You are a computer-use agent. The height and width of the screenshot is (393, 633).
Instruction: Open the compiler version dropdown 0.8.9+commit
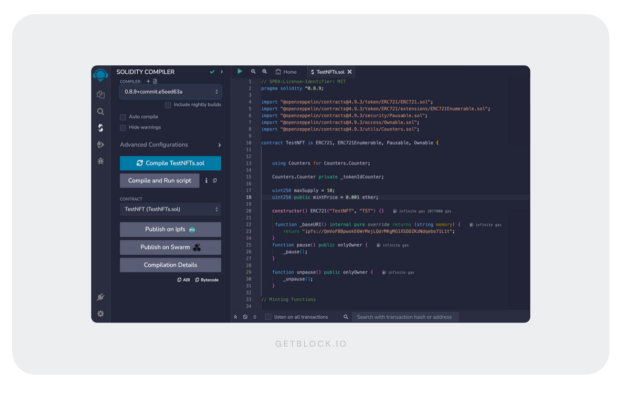pyautogui.click(x=170, y=92)
